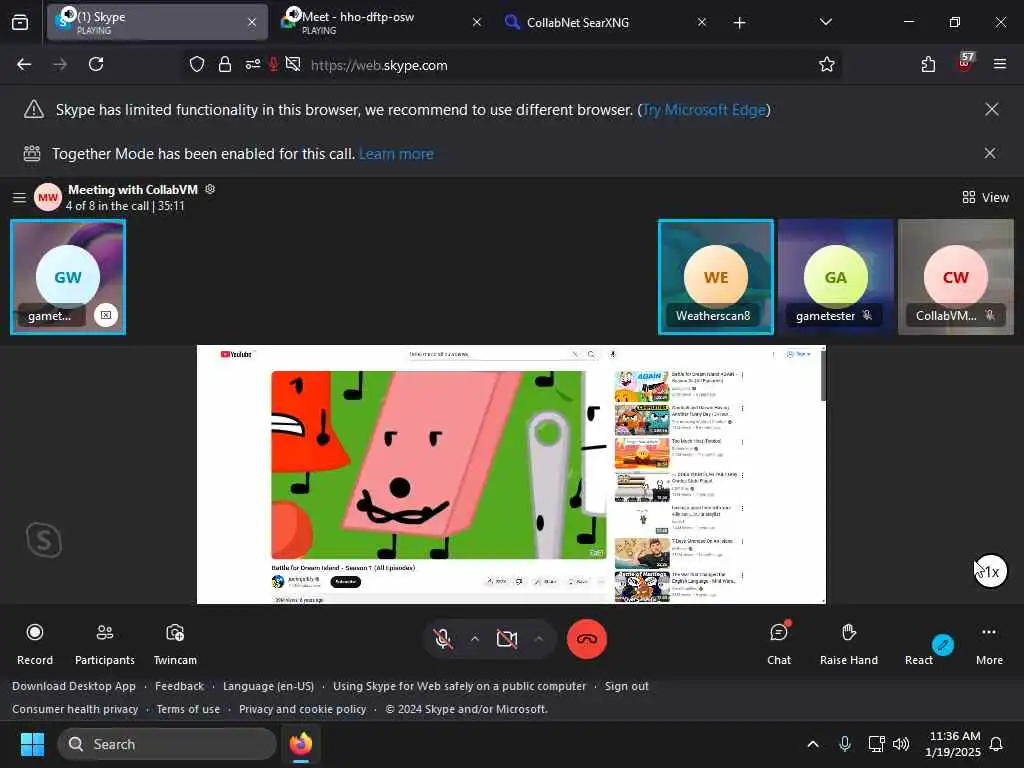Open Privacy and cookie policy
The height and width of the screenshot is (768, 1024).
(x=302, y=709)
